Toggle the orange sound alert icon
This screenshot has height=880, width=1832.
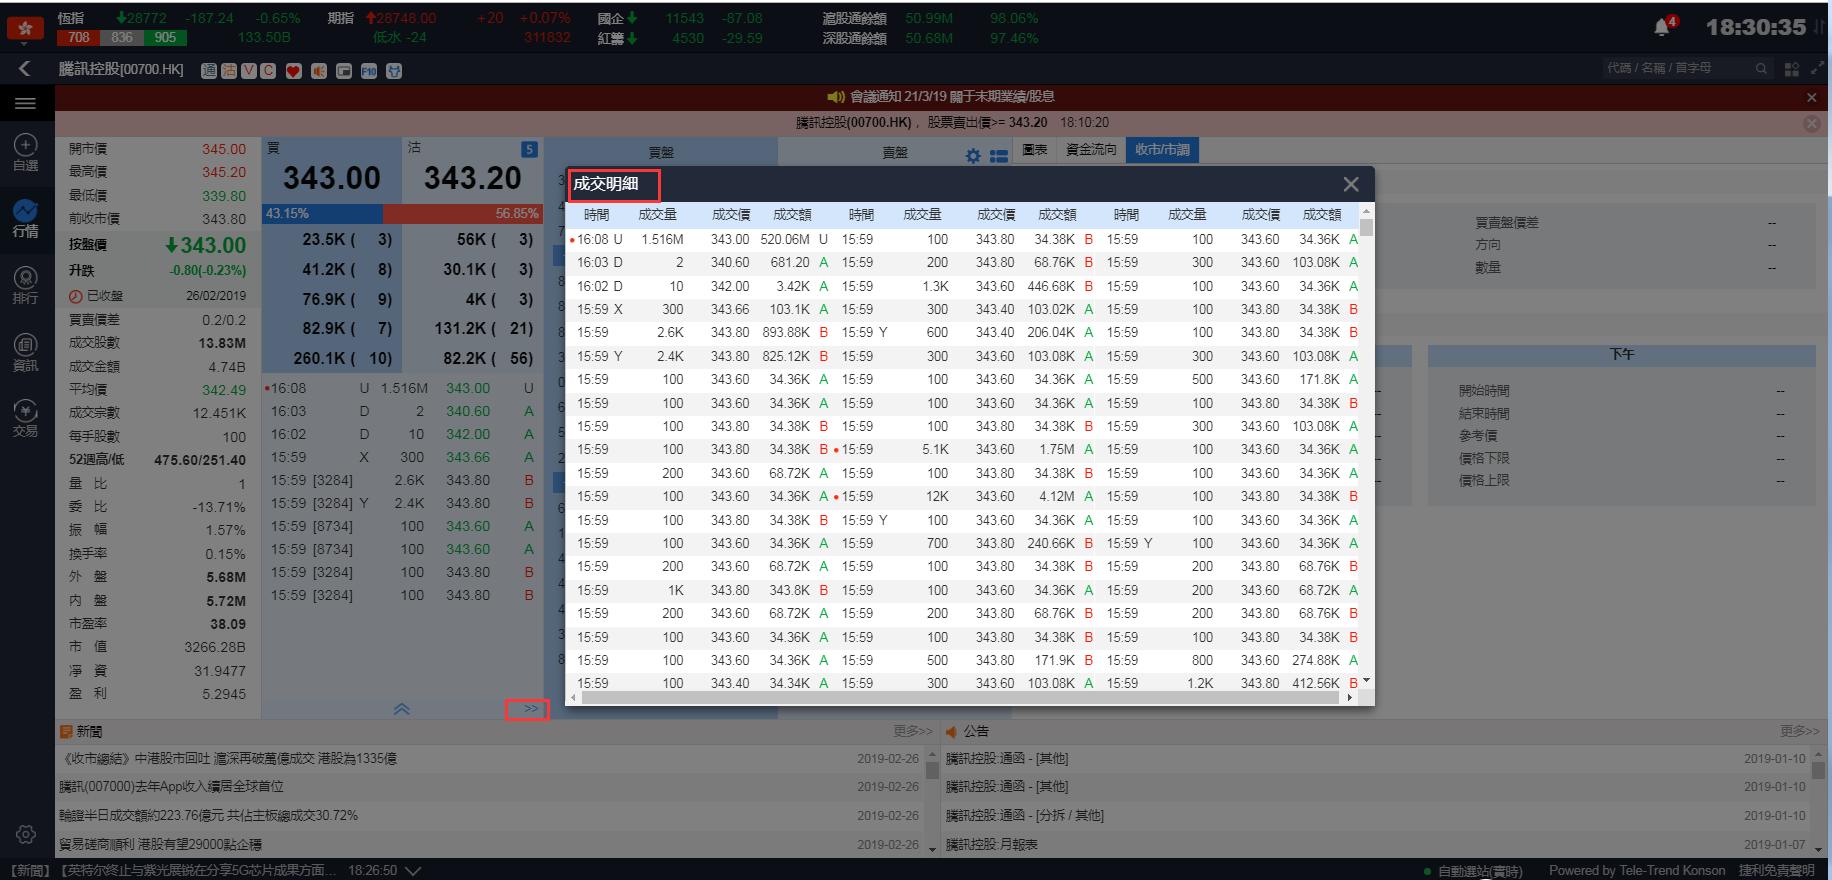[x=319, y=71]
